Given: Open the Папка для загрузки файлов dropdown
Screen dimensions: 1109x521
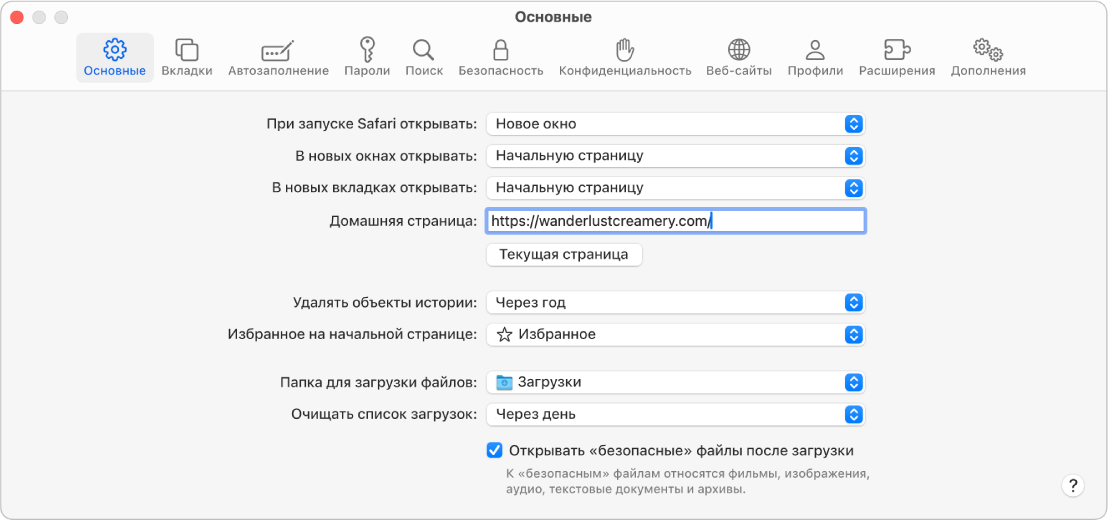Looking at the screenshot, I should (x=676, y=382).
